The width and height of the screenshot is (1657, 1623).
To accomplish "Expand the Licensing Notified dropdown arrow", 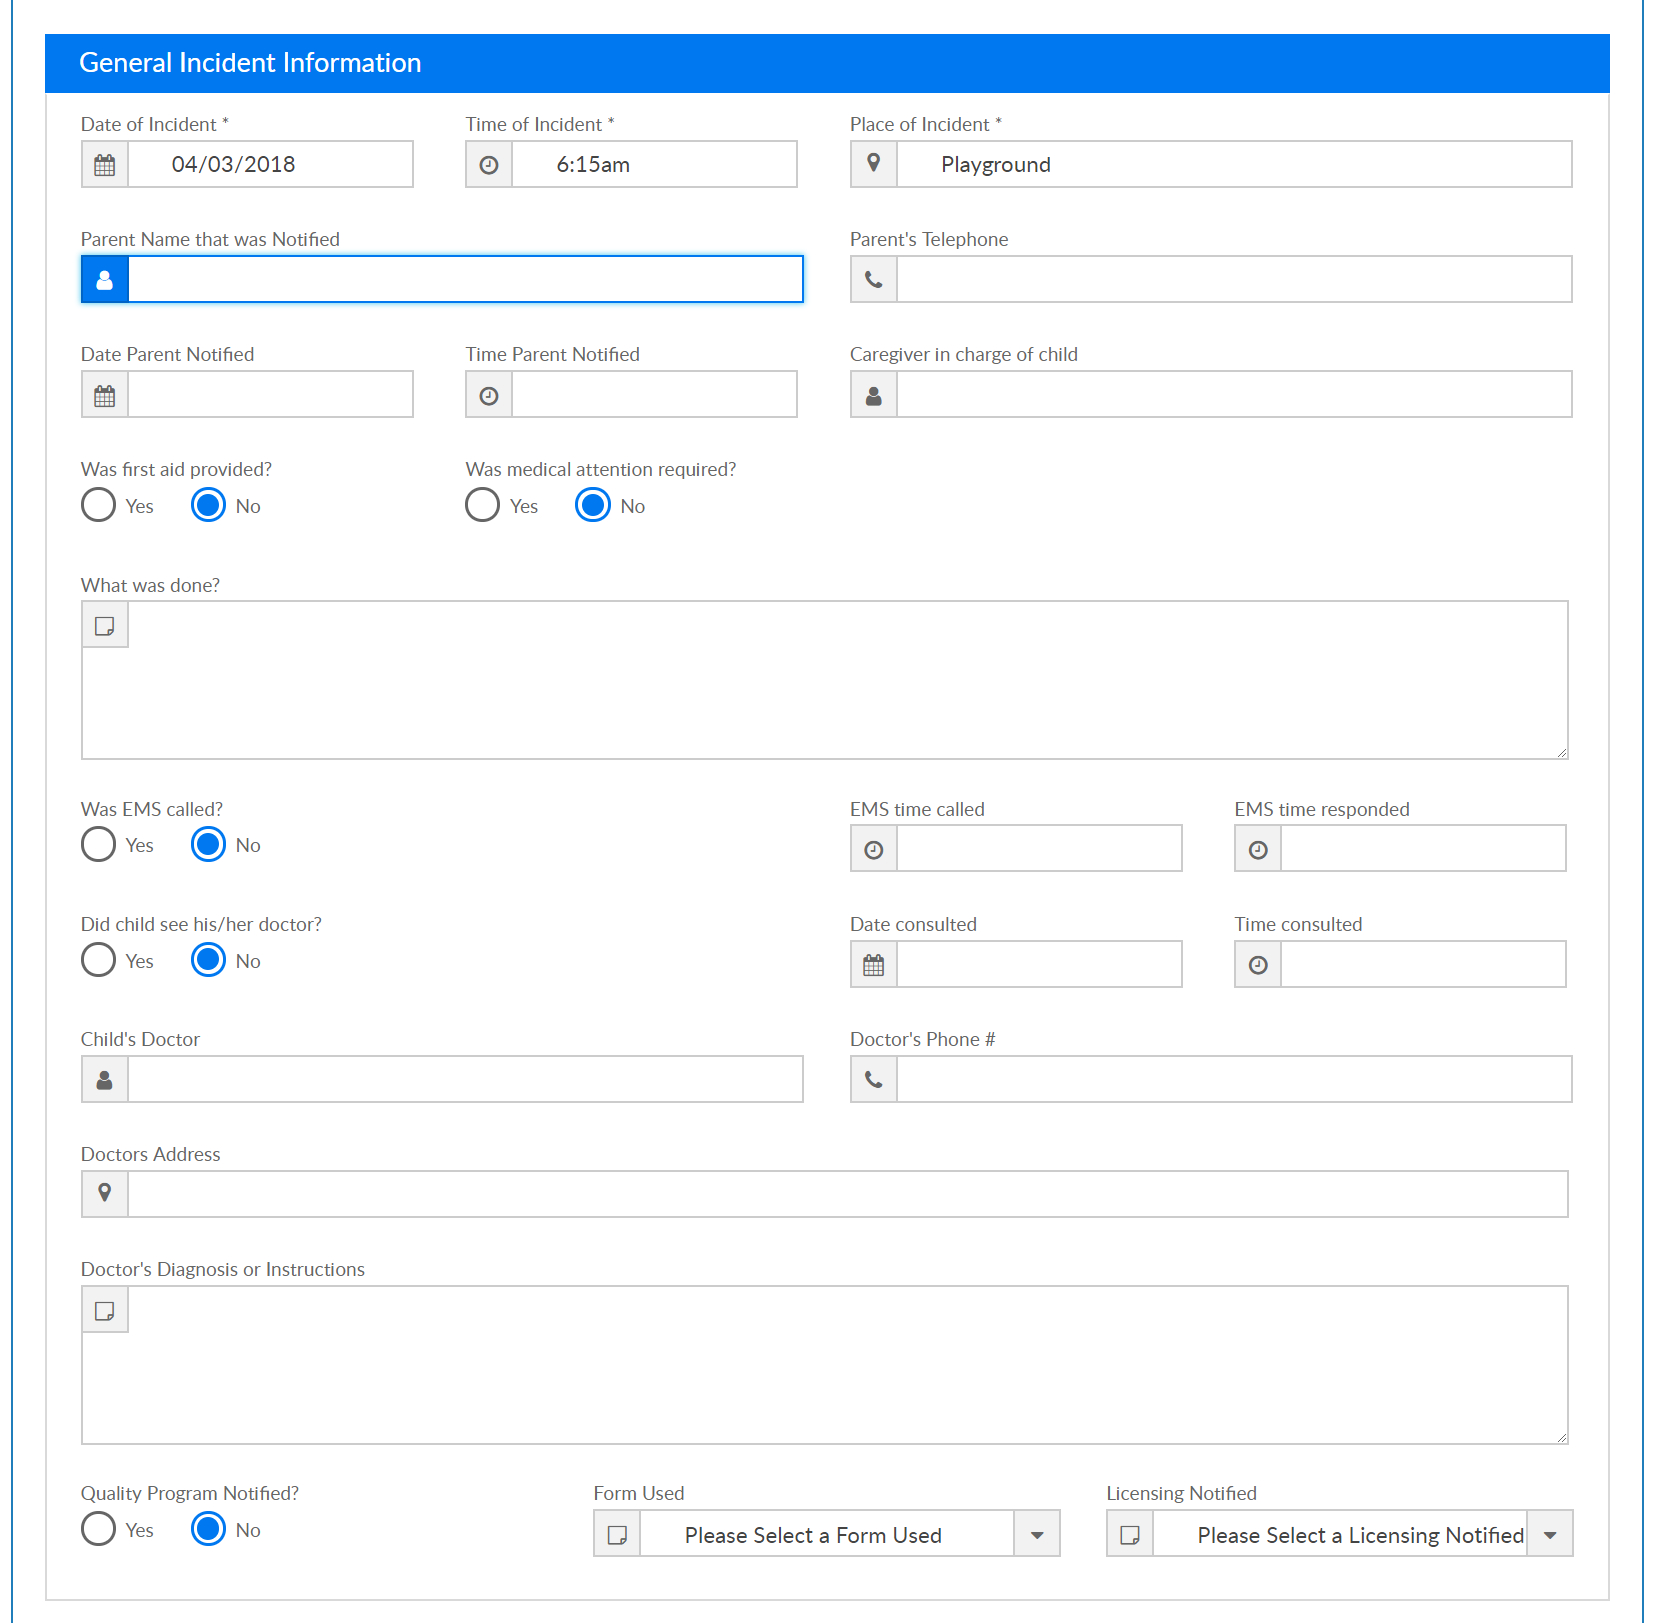I will (1550, 1534).
